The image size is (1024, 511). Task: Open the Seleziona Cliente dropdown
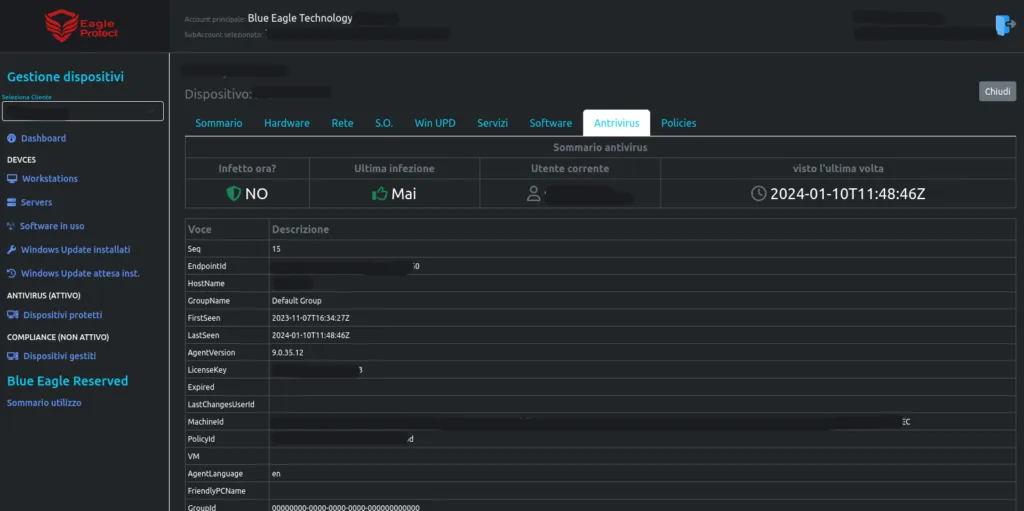coord(83,111)
